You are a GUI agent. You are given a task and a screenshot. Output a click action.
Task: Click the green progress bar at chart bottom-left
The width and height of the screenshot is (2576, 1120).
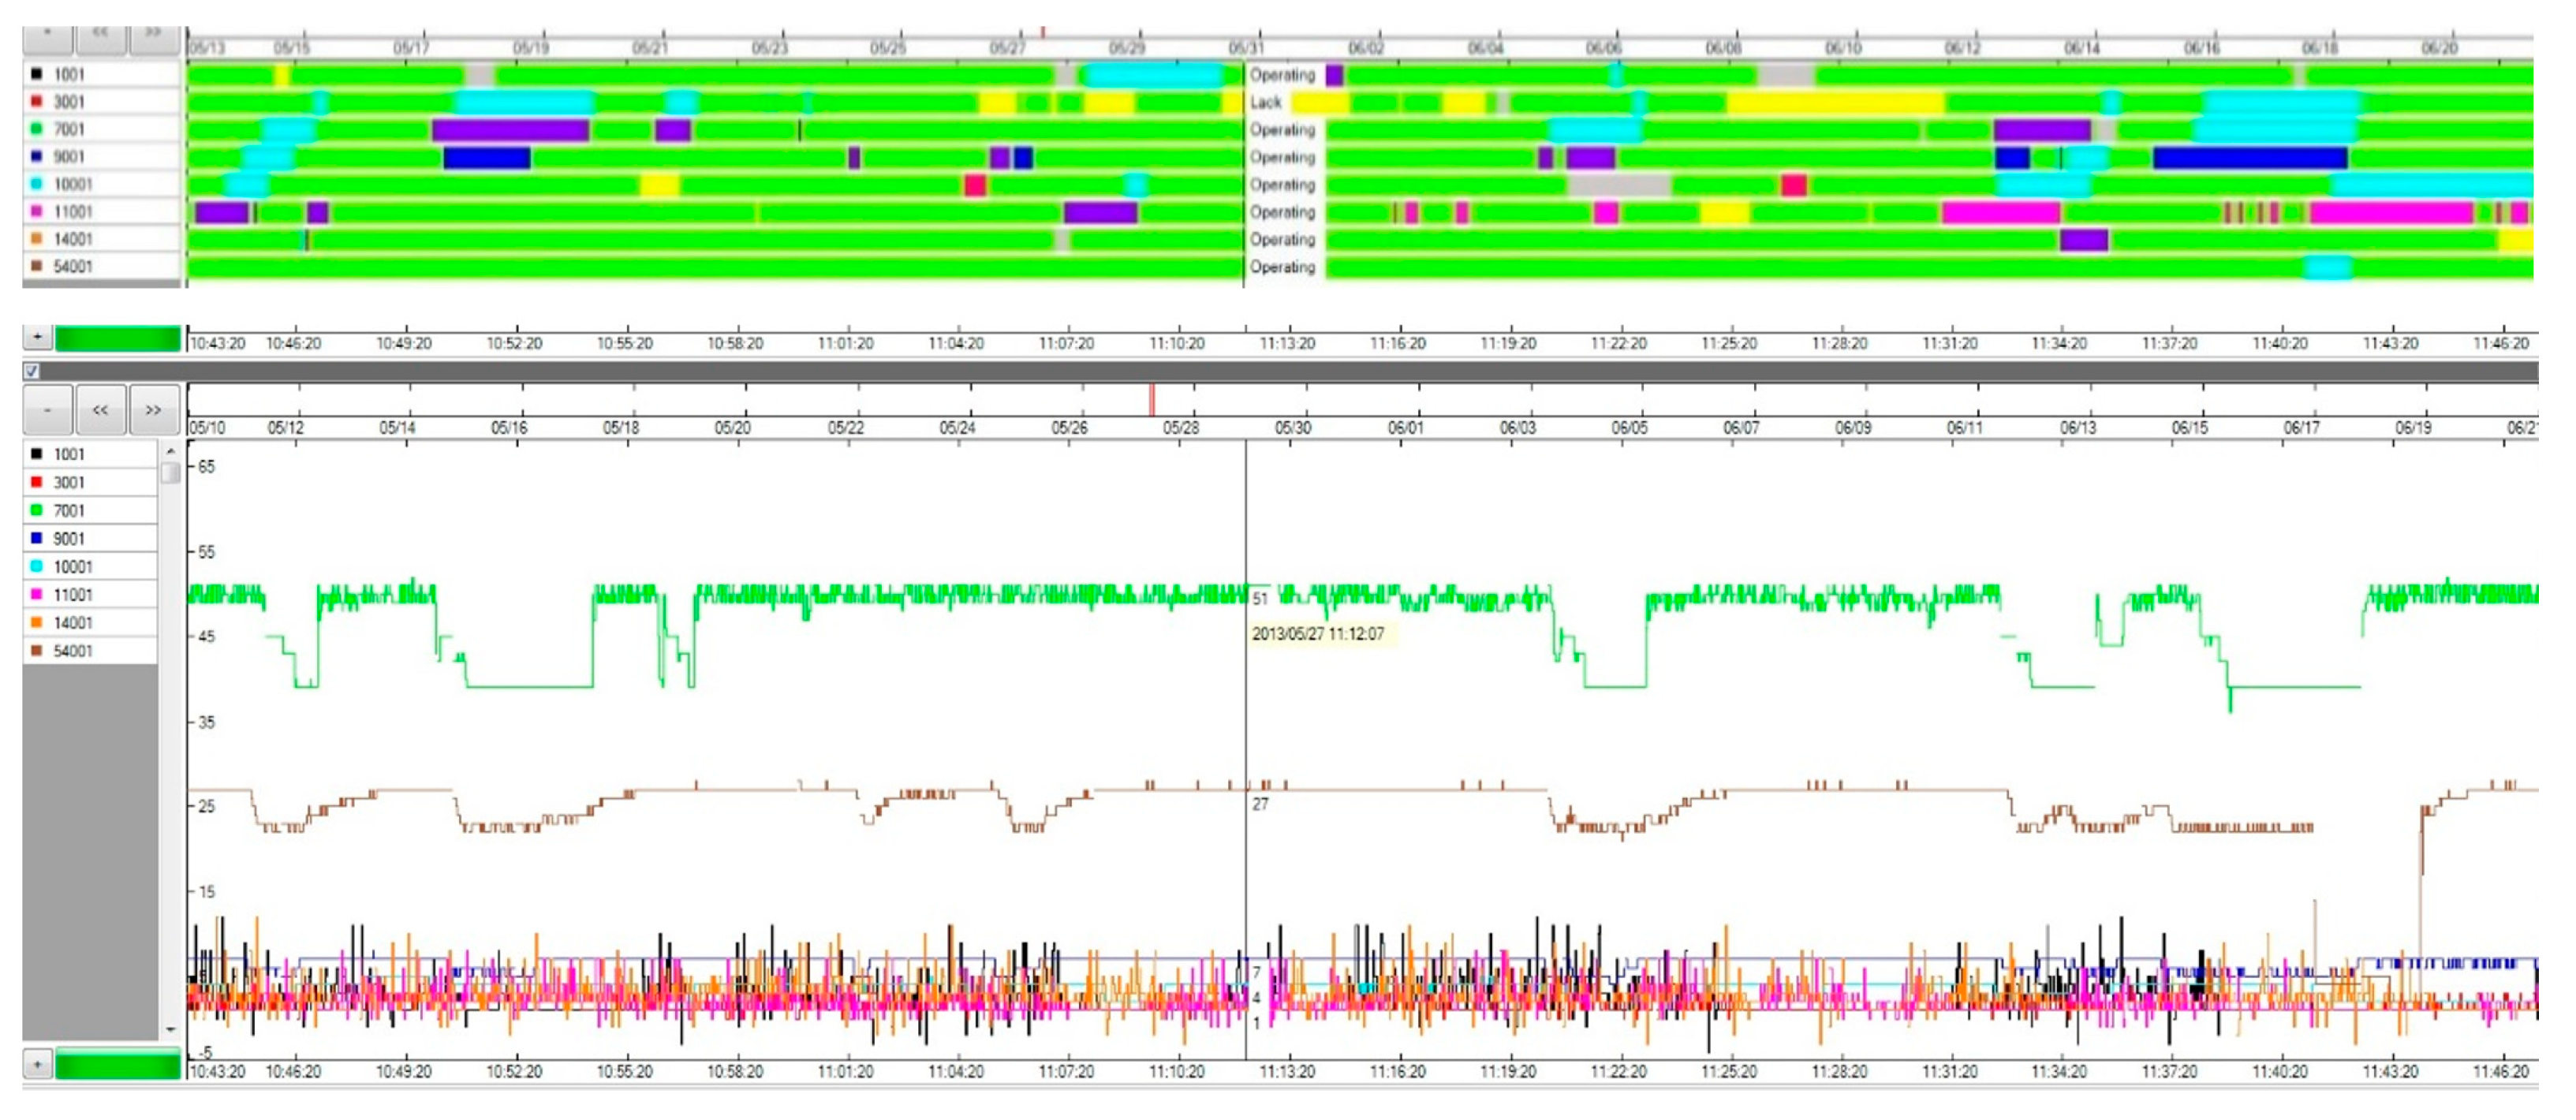coord(117,1064)
